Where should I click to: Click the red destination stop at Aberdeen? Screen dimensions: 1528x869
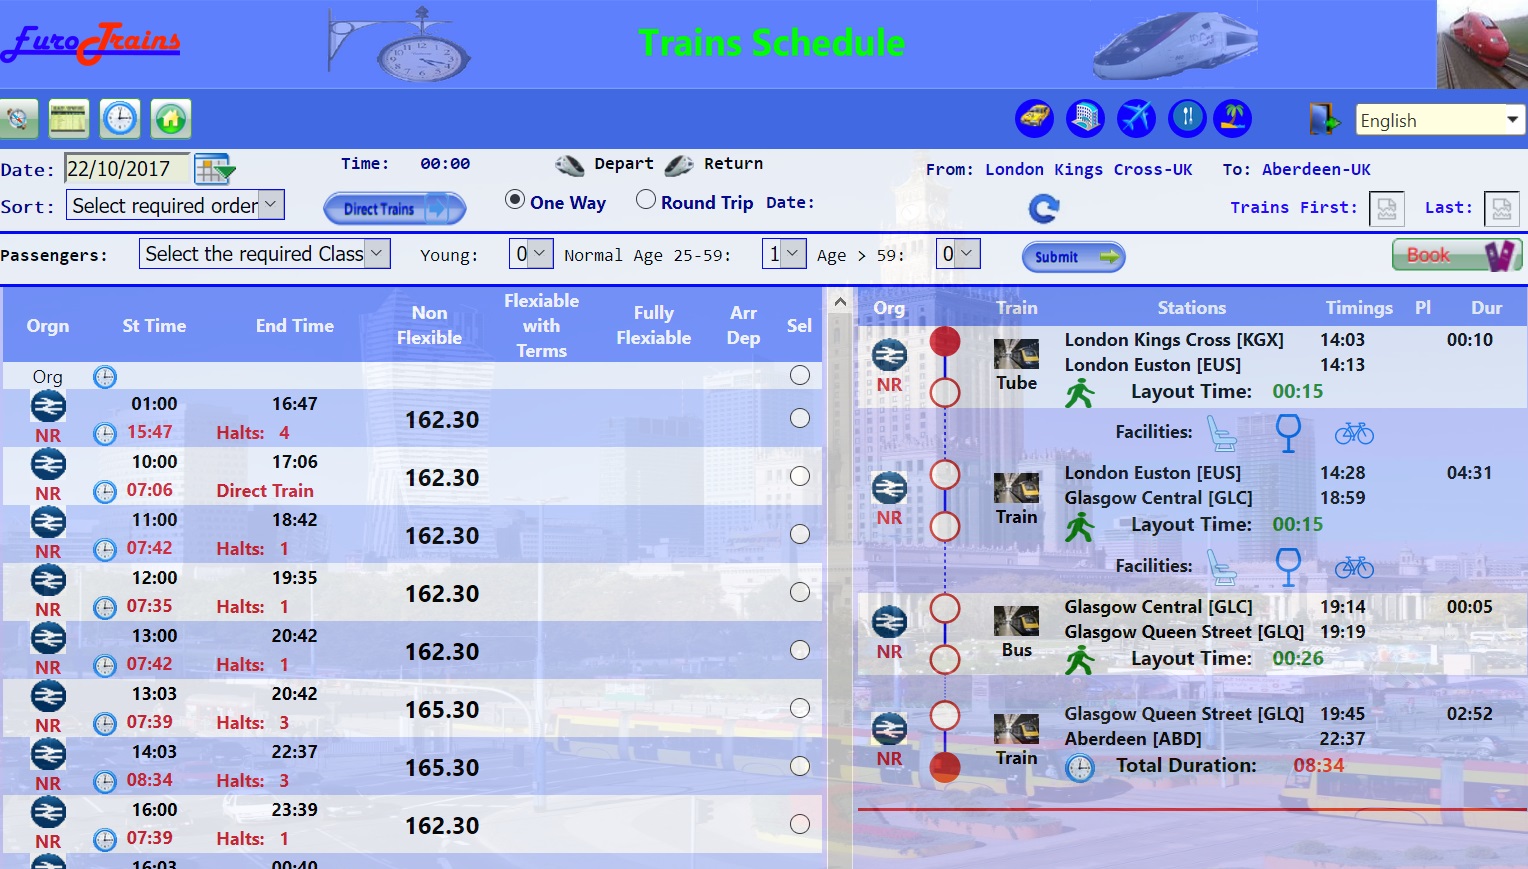[x=945, y=767]
